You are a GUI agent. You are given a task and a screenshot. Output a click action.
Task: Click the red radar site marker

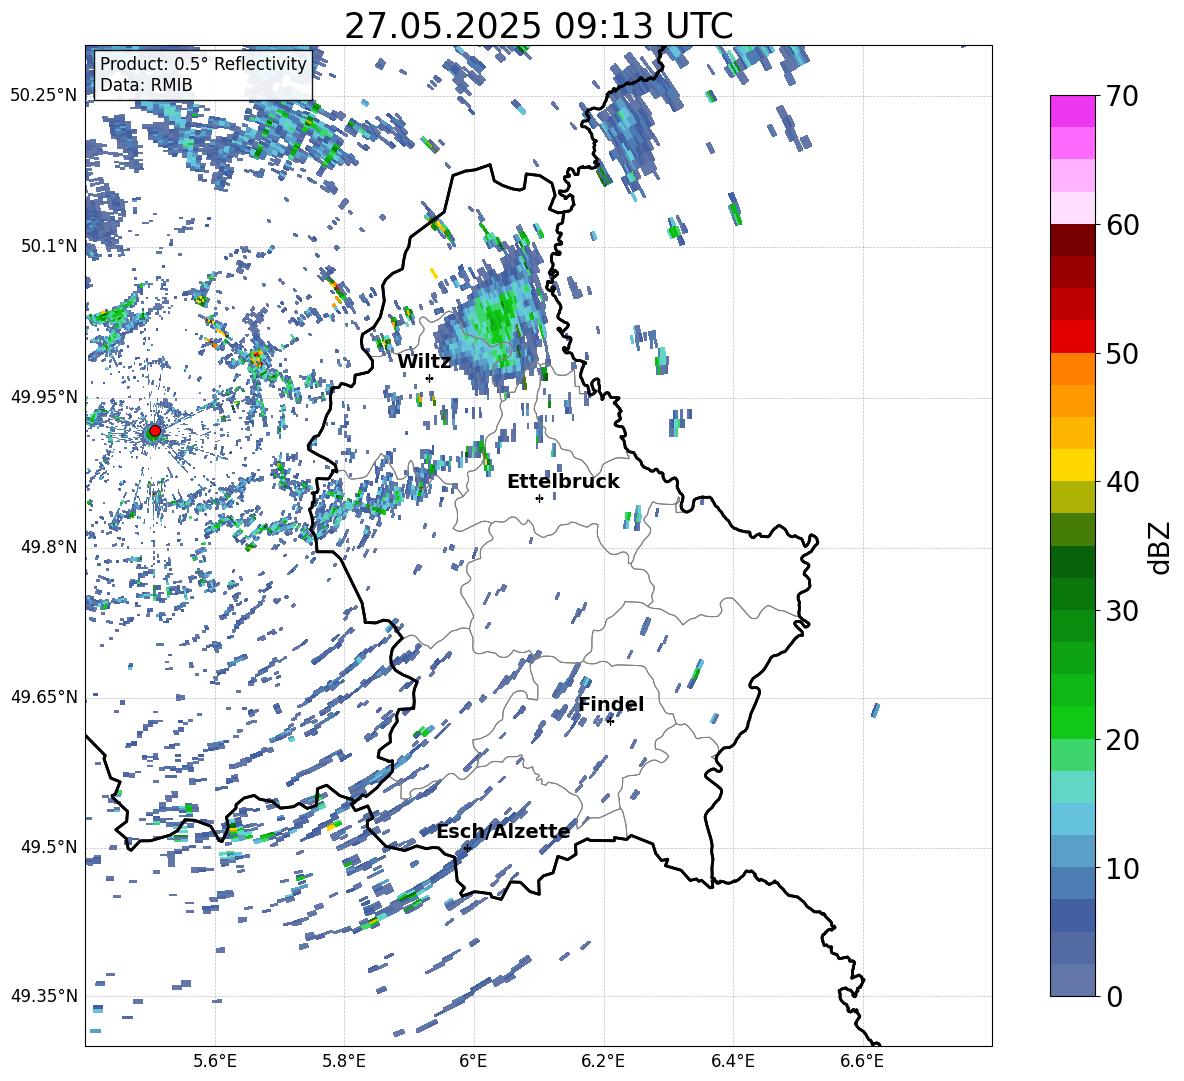155,431
